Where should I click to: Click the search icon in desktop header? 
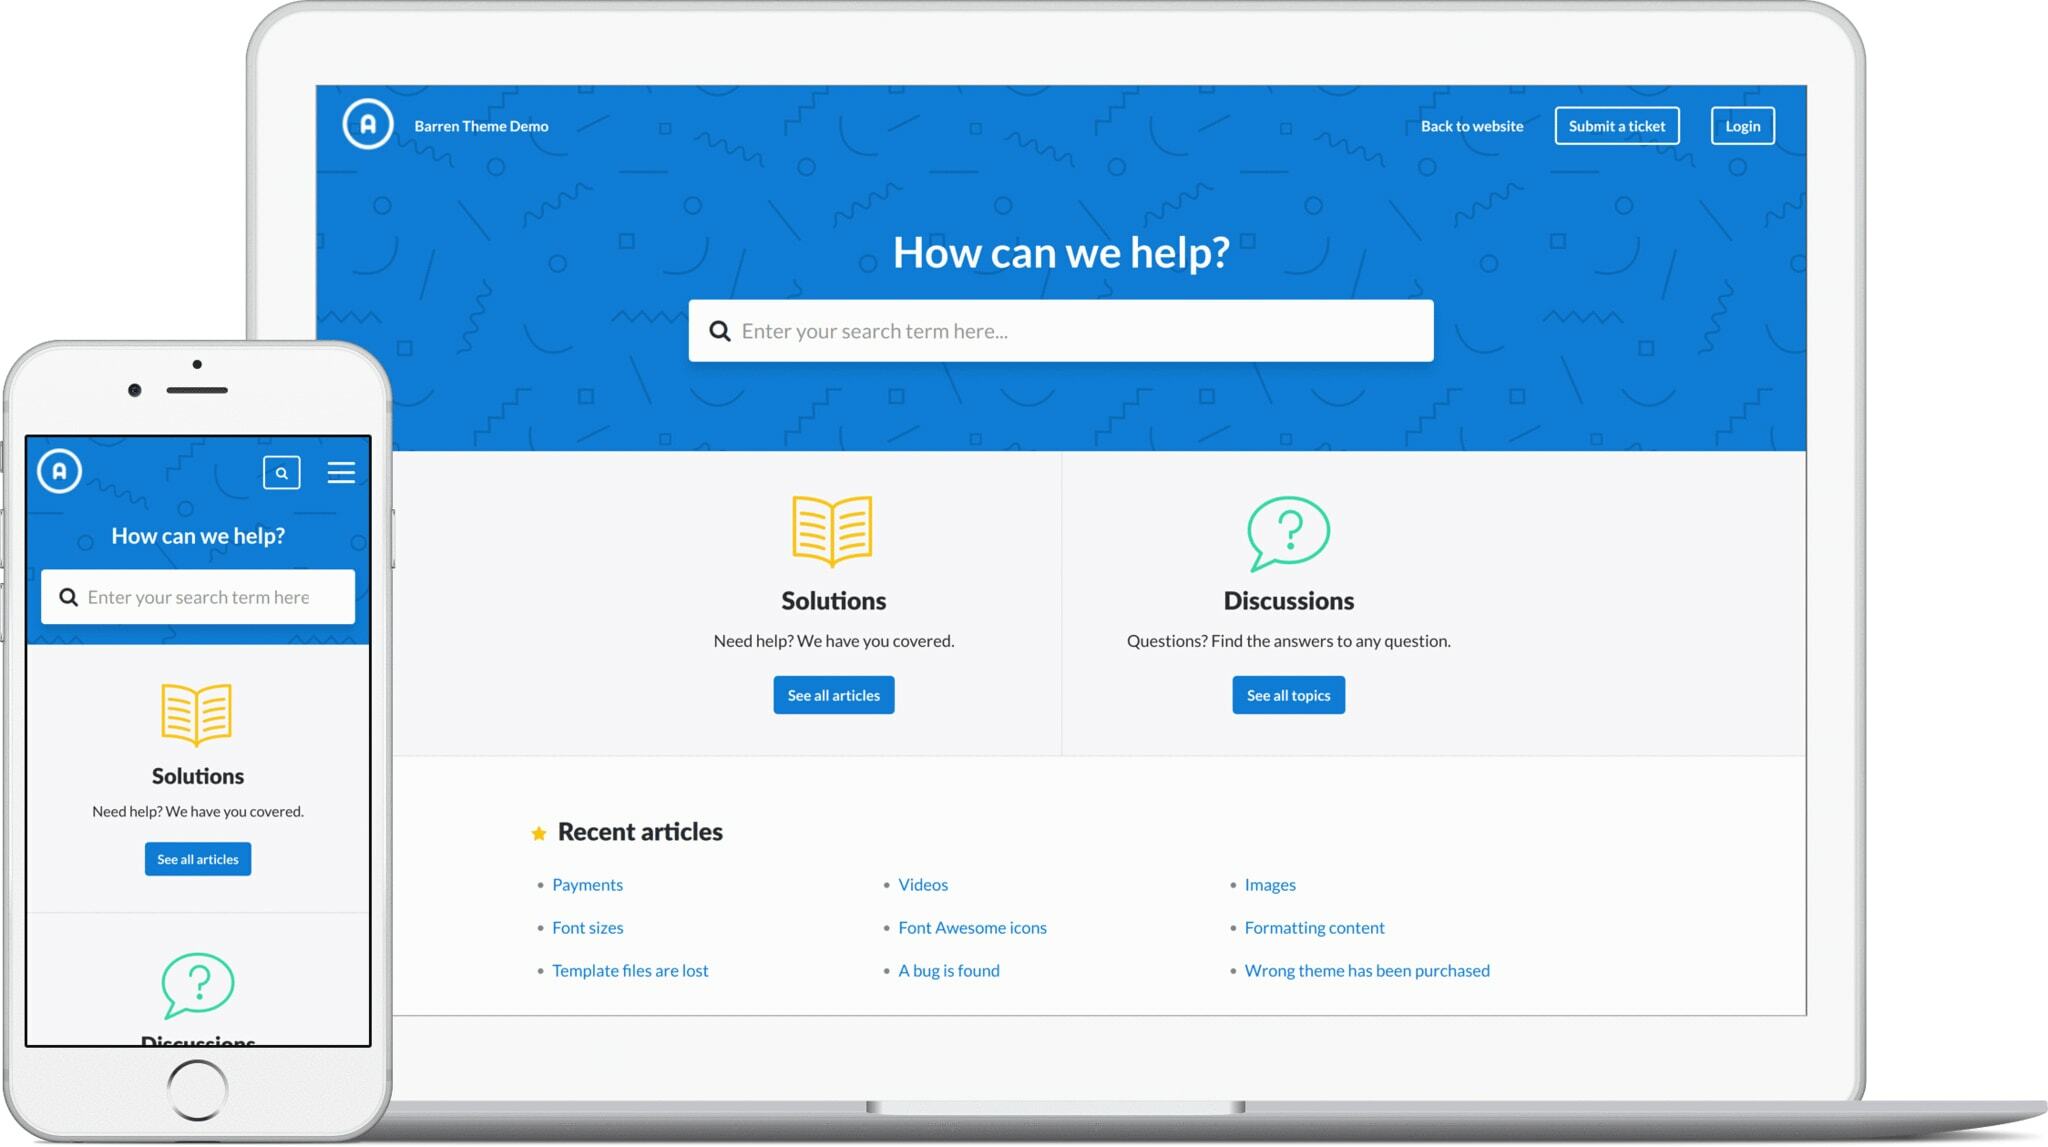(719, 329)
